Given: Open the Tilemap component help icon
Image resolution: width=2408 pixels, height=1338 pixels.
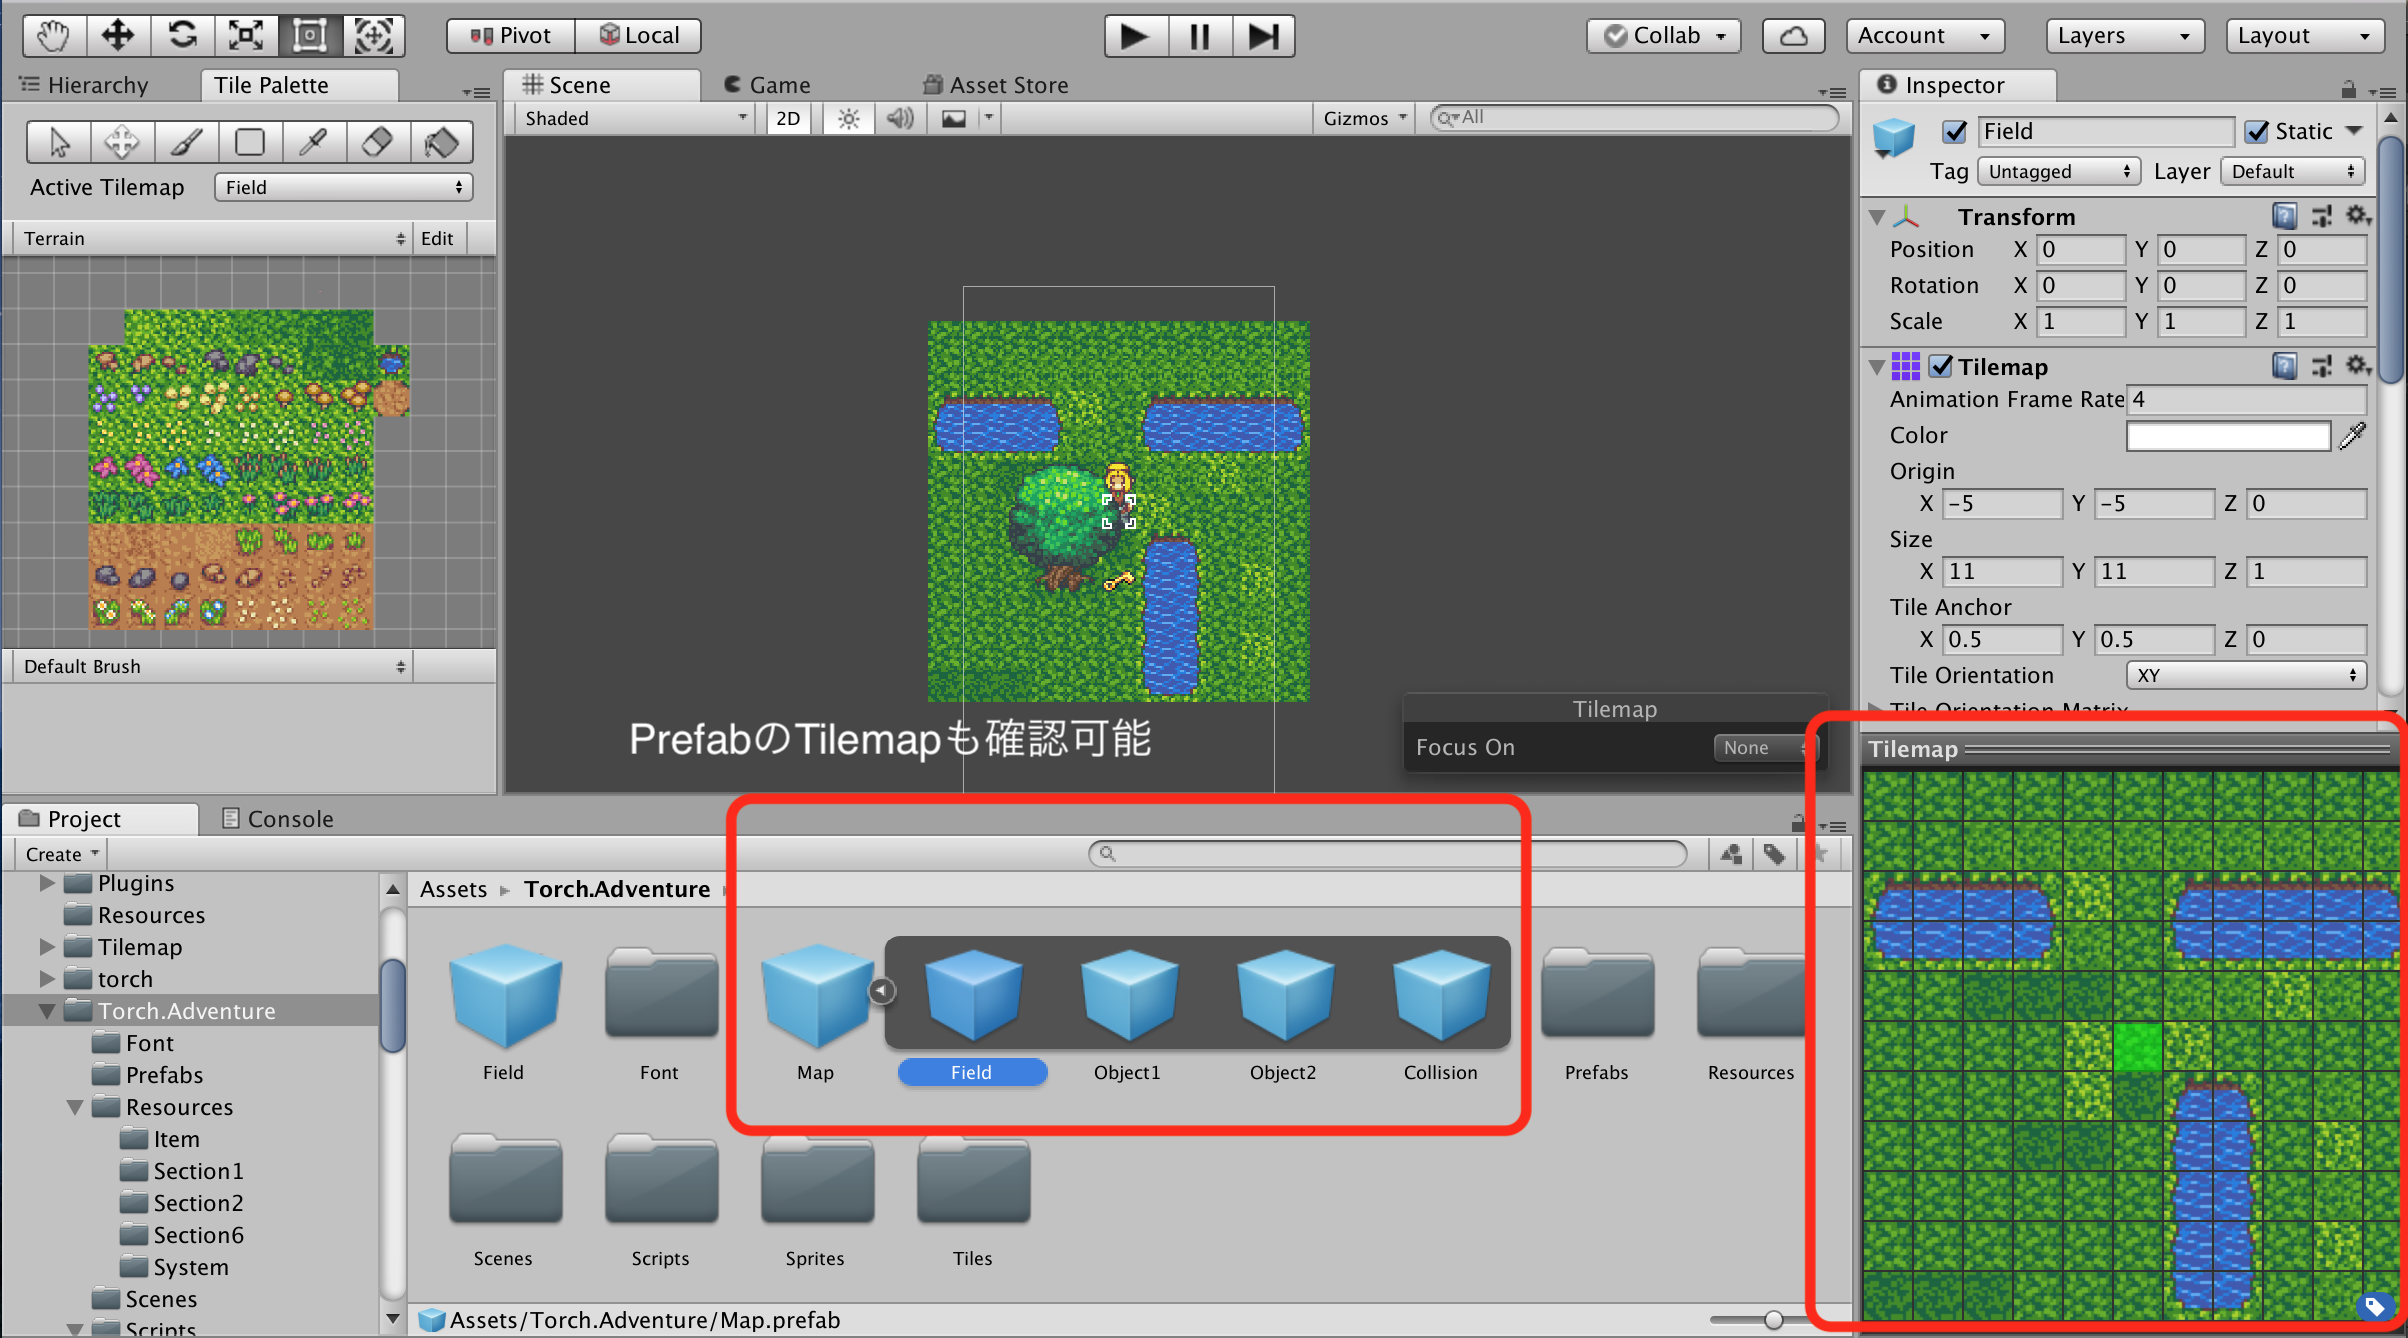Looking at the screenshot, I should (2284, 366).
